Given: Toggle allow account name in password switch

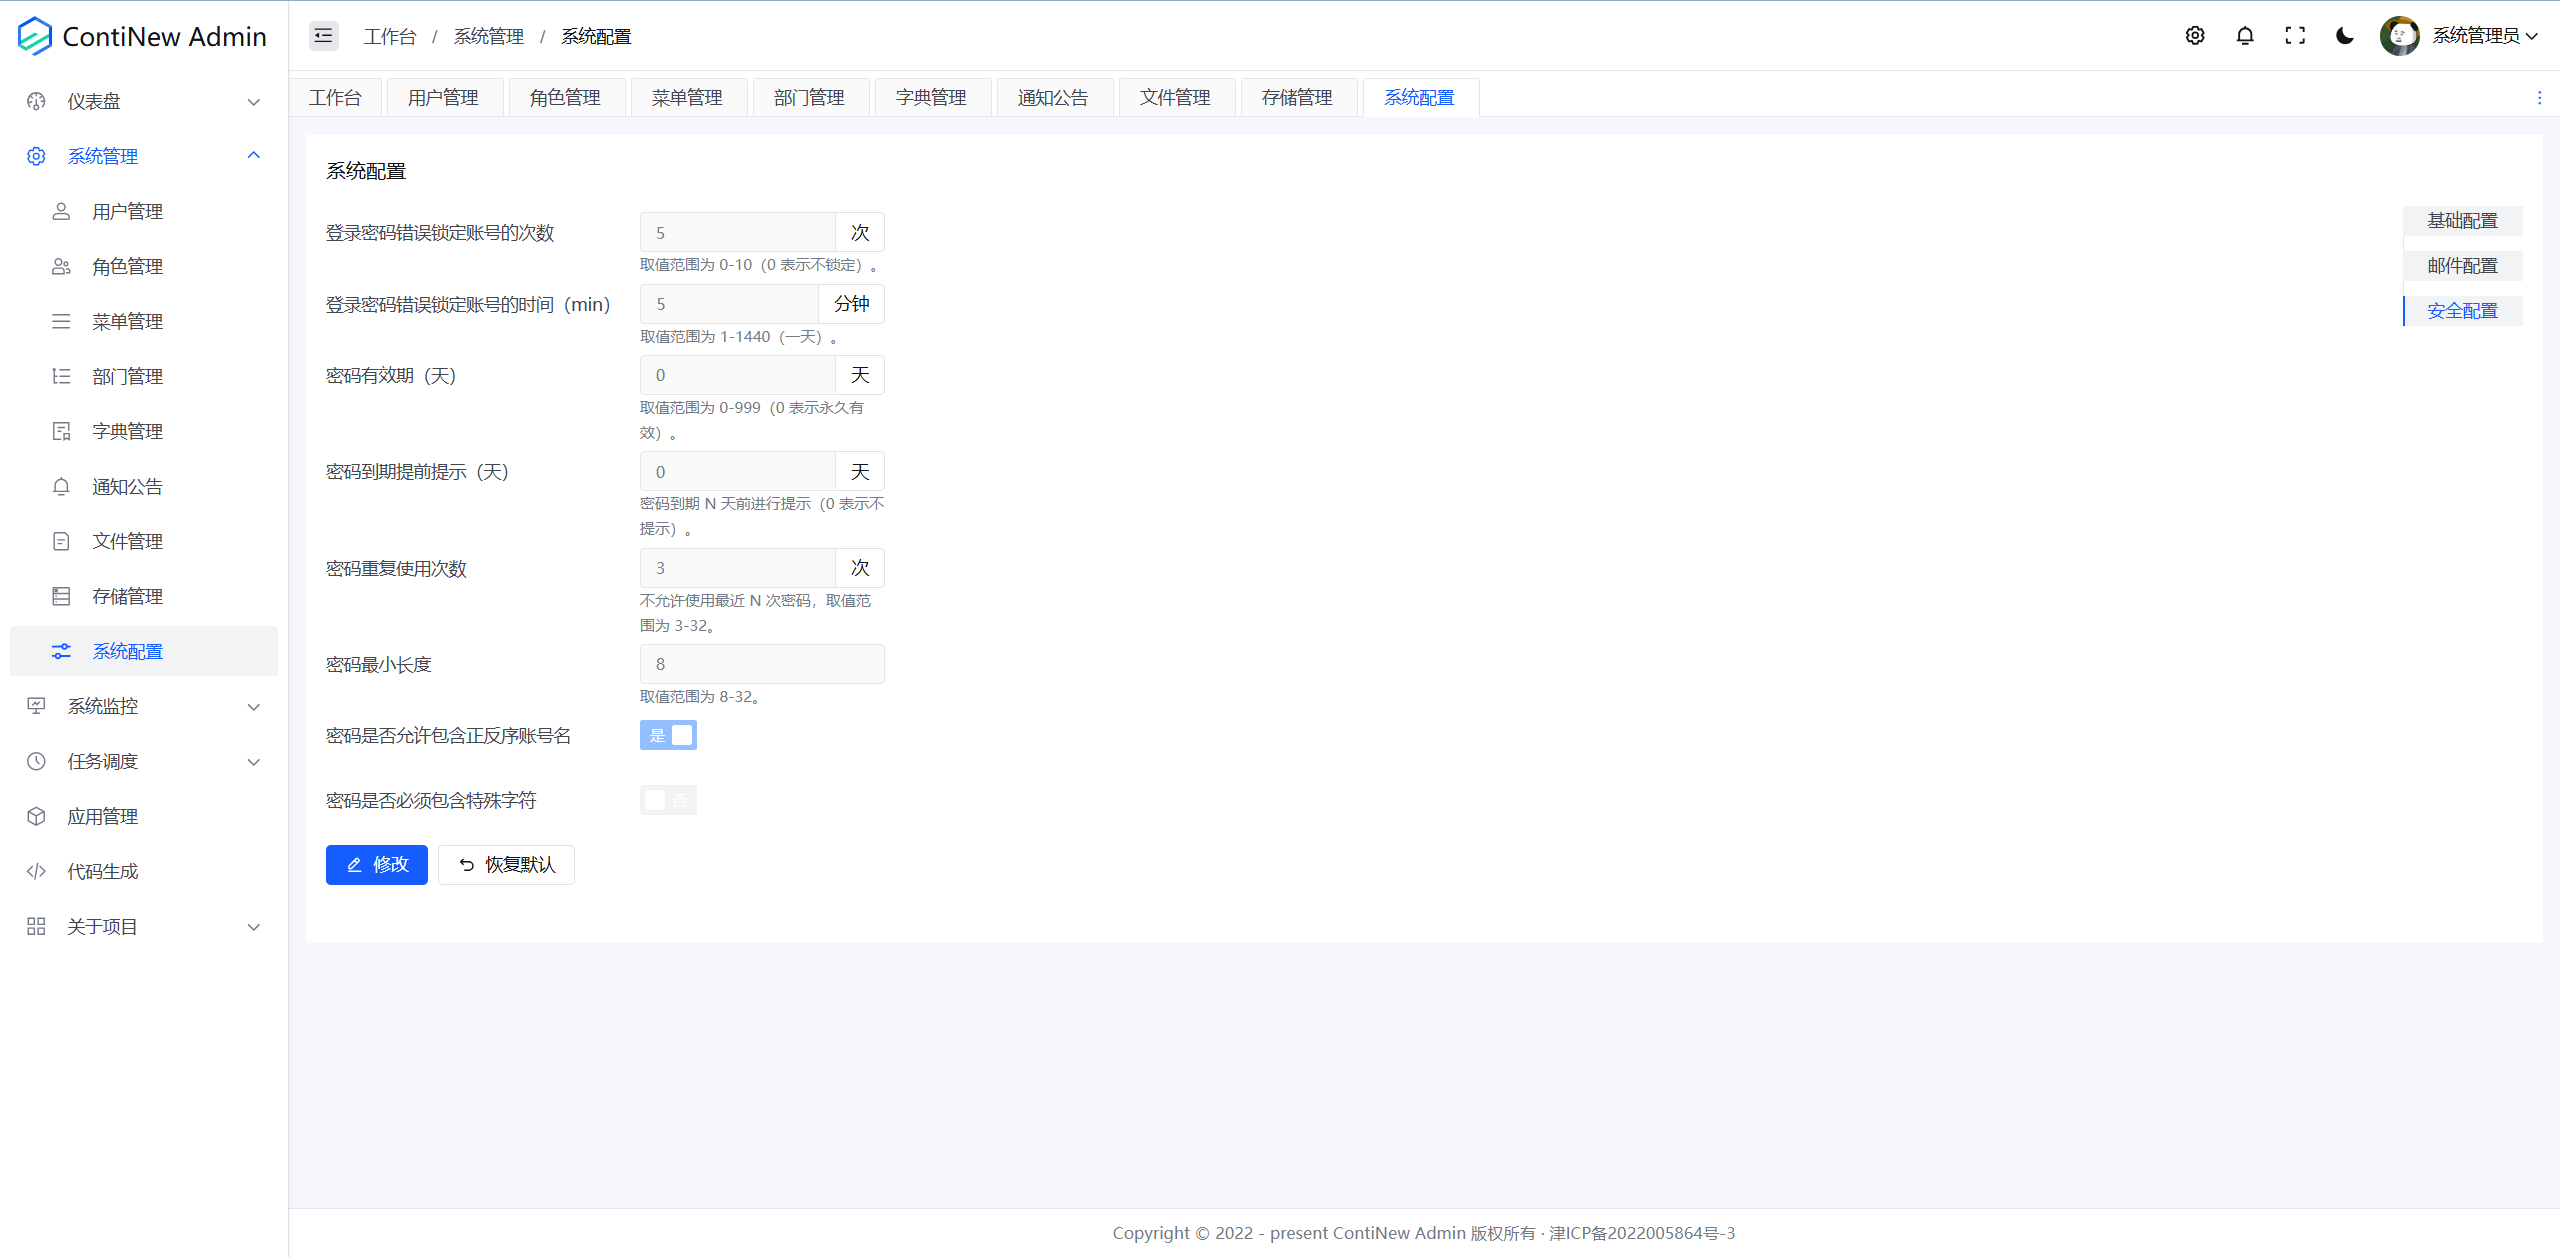Looking at the screenshot, I should tap(668, 735).
